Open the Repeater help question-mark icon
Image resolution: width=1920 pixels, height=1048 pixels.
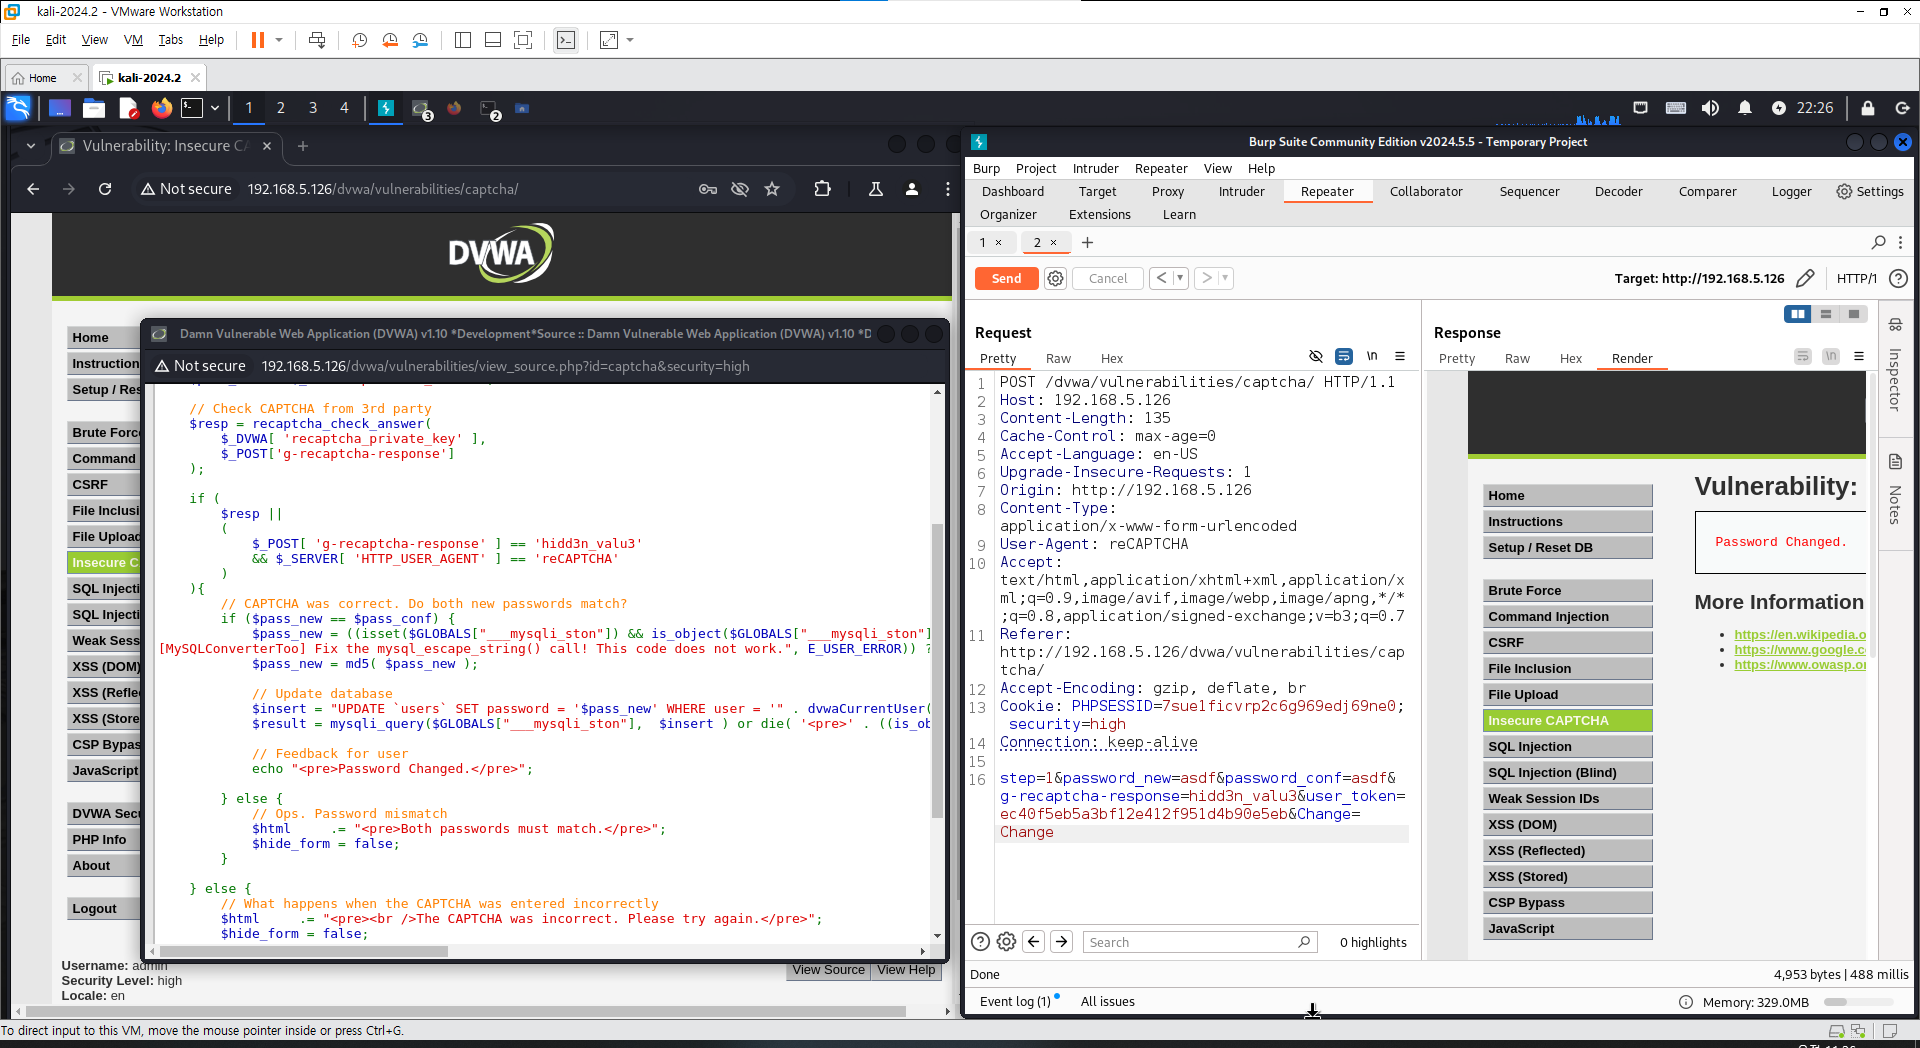(1898, 279)
